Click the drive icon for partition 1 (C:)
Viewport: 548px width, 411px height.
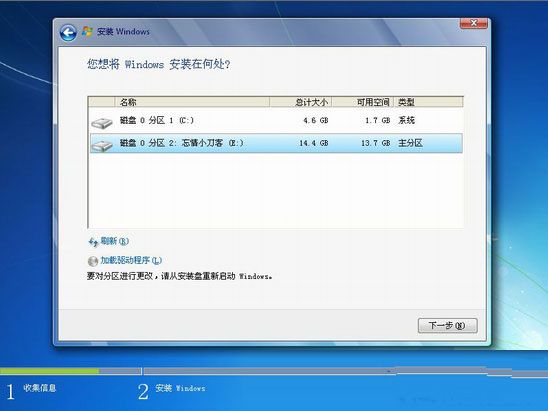tap(102, 123)
